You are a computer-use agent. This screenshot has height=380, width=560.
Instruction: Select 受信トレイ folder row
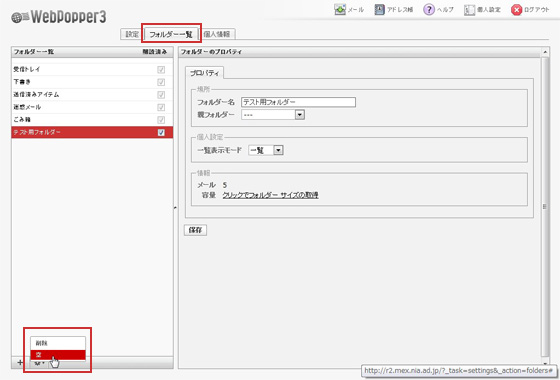[92, 70]
